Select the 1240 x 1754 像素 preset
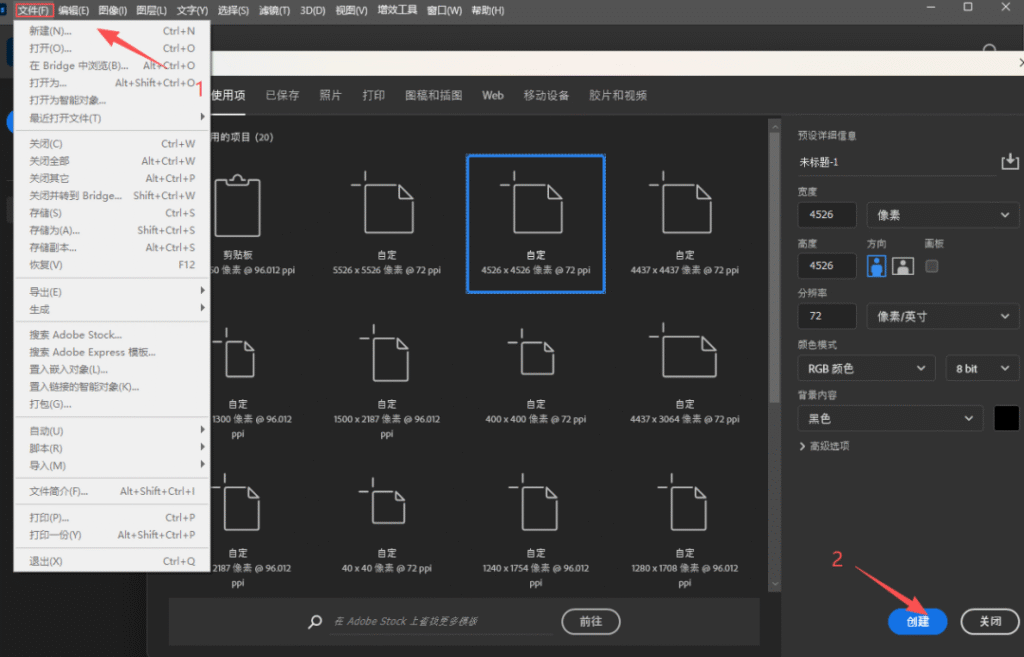The height and width of the screenshot is (657, 1024). click(536, 530)
